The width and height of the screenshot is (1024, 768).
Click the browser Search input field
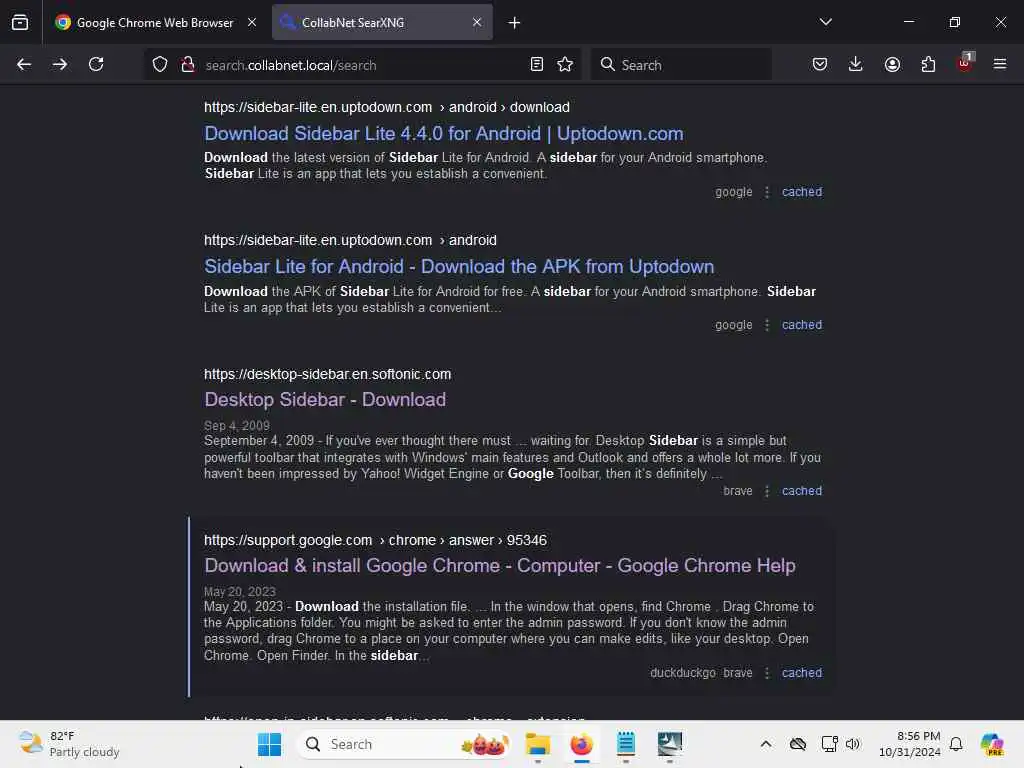pyautogui.click(x=681, y=65)
